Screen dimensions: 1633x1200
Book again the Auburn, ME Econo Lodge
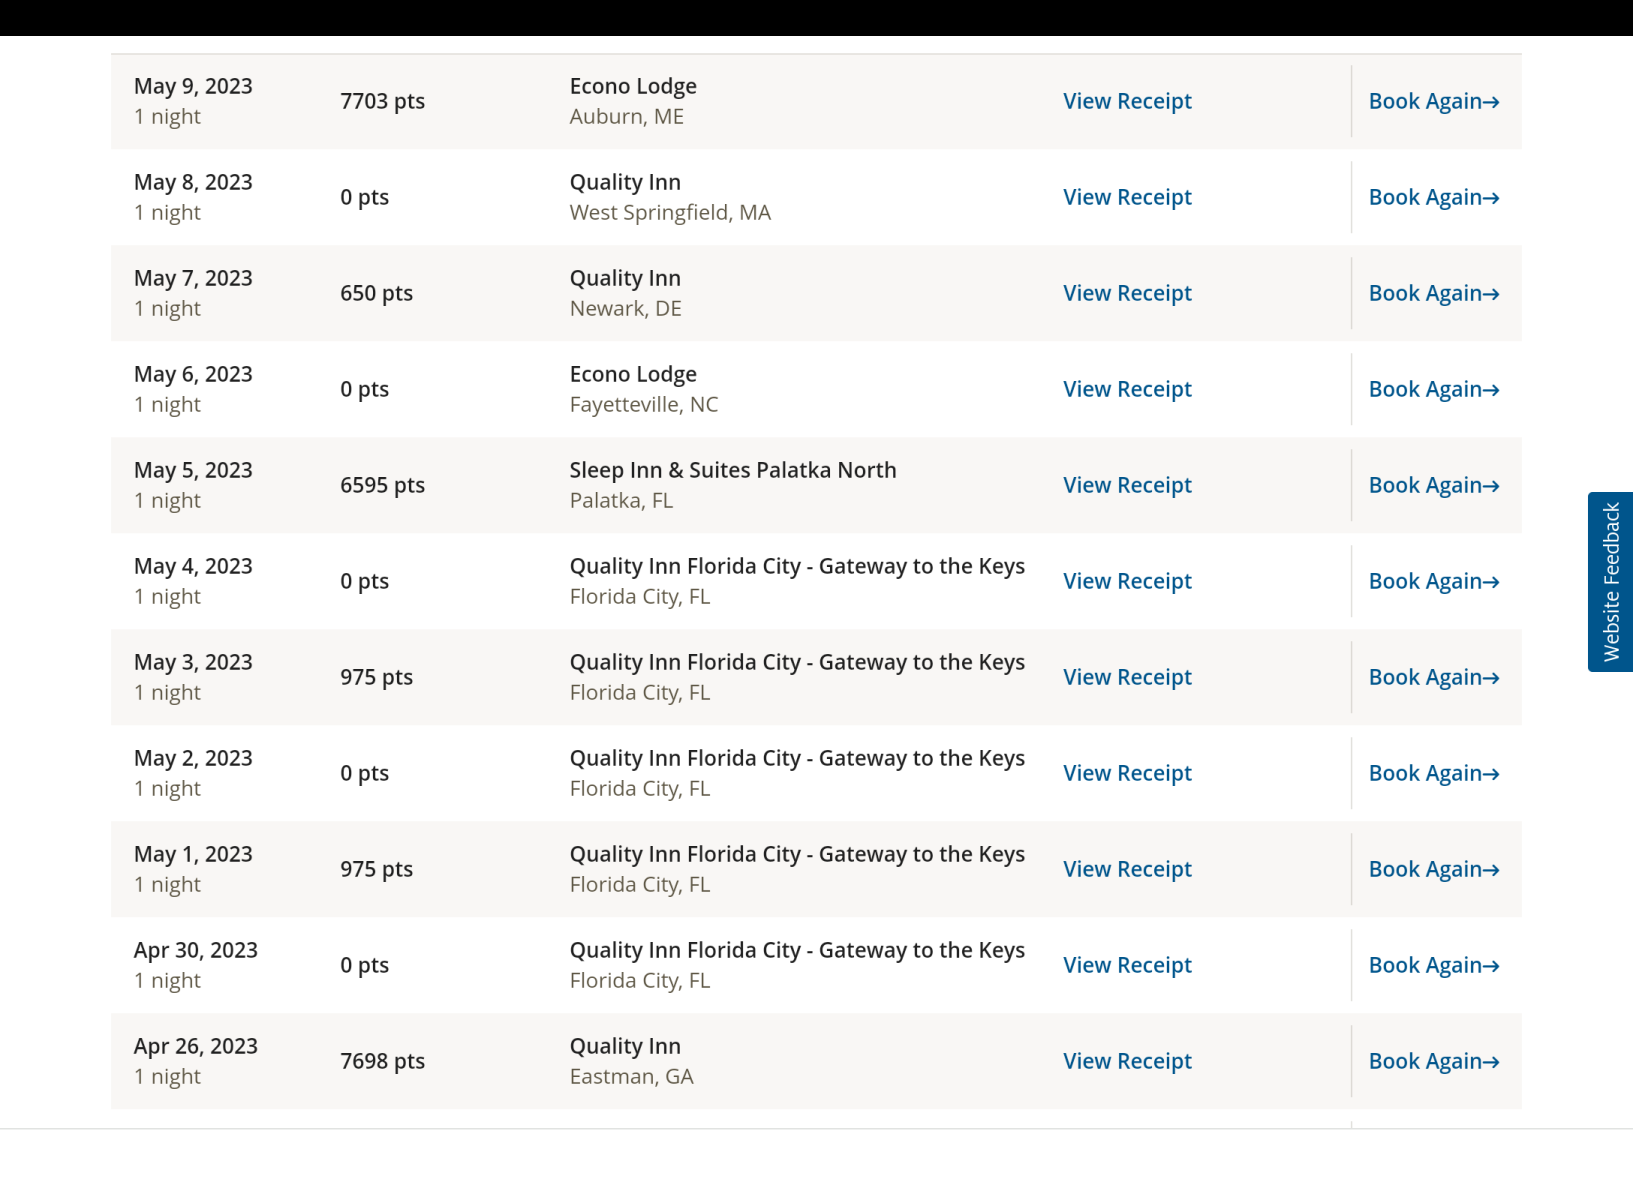[x=1433, y=101]
